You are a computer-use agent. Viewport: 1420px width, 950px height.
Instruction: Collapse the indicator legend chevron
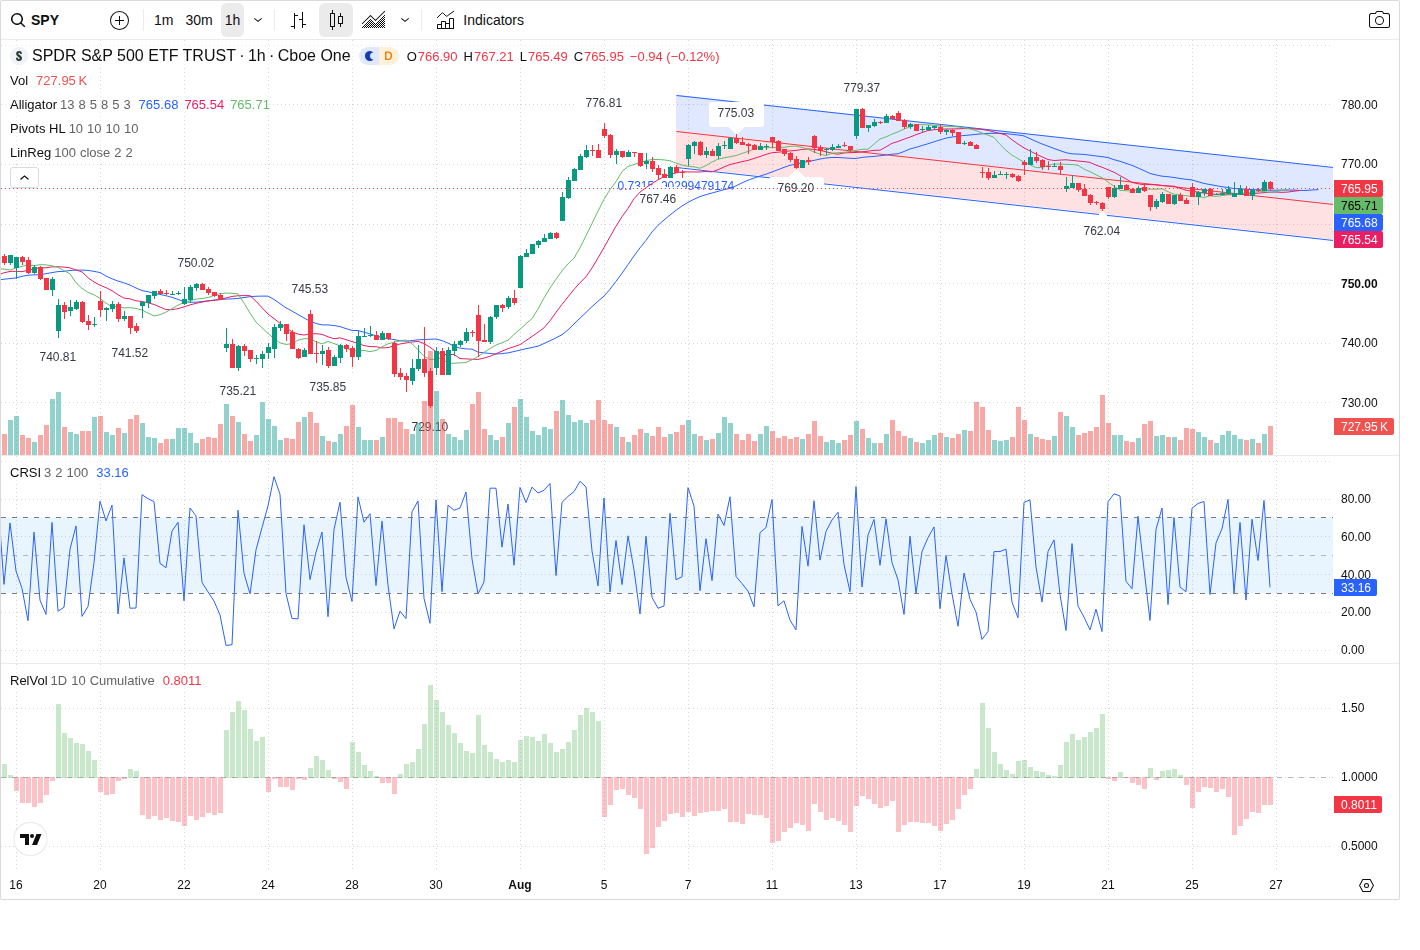[x=24, y=177]
